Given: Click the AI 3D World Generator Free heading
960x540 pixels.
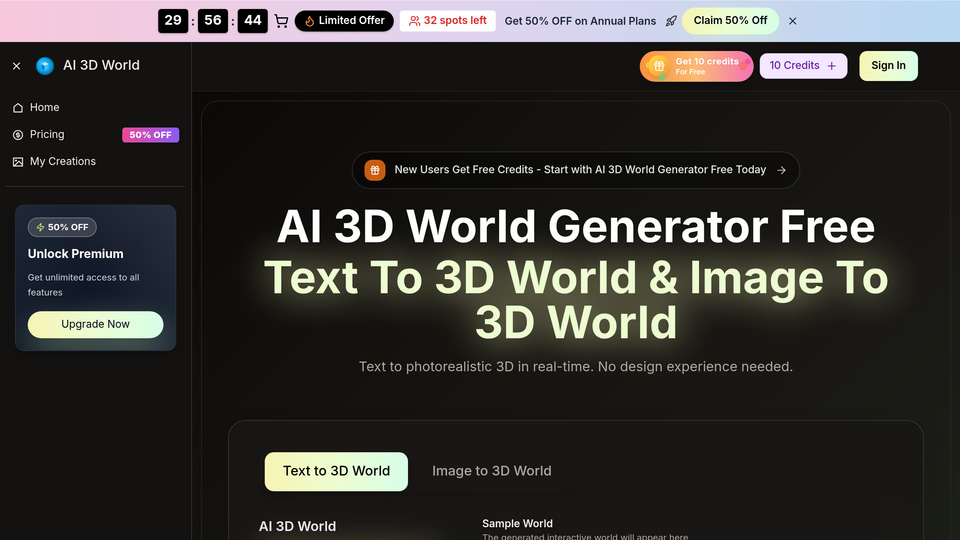Looking at the screenshot, I should click(x=576, y=227).
